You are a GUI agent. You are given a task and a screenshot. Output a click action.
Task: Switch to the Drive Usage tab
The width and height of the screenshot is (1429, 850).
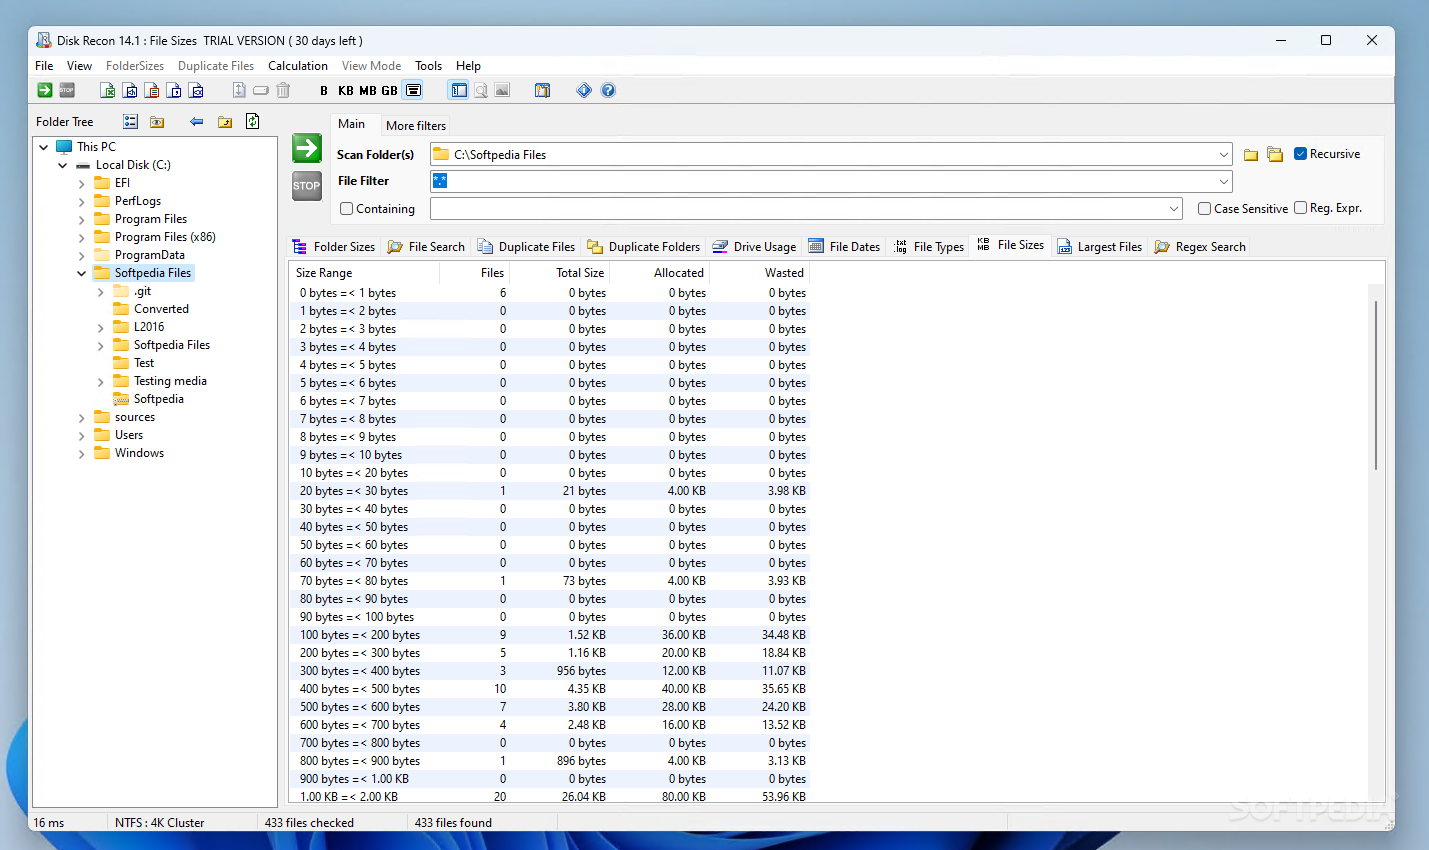coord(755,247)
